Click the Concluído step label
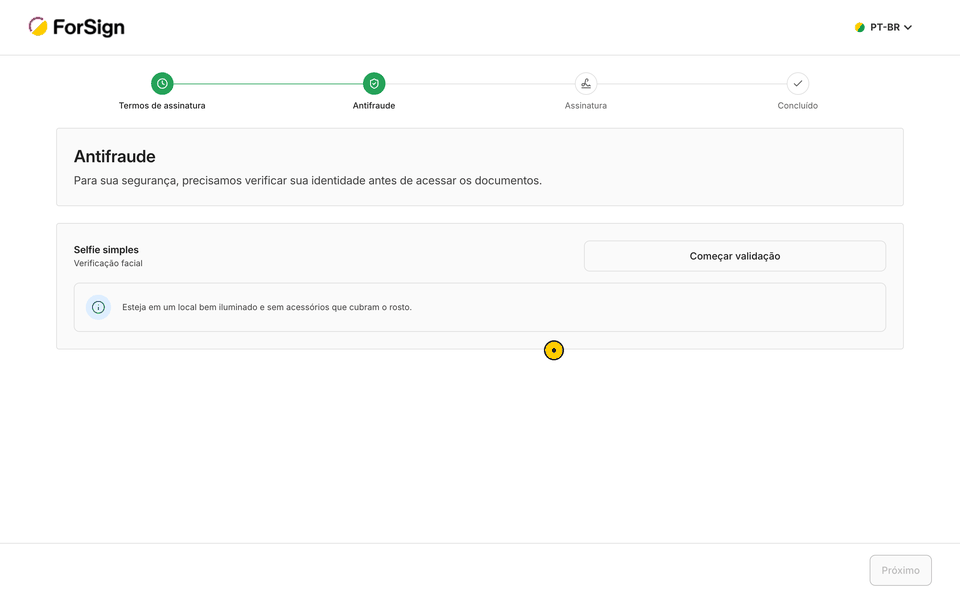The width and height of the screenshot is (960, 597). [x=798, y=105]
